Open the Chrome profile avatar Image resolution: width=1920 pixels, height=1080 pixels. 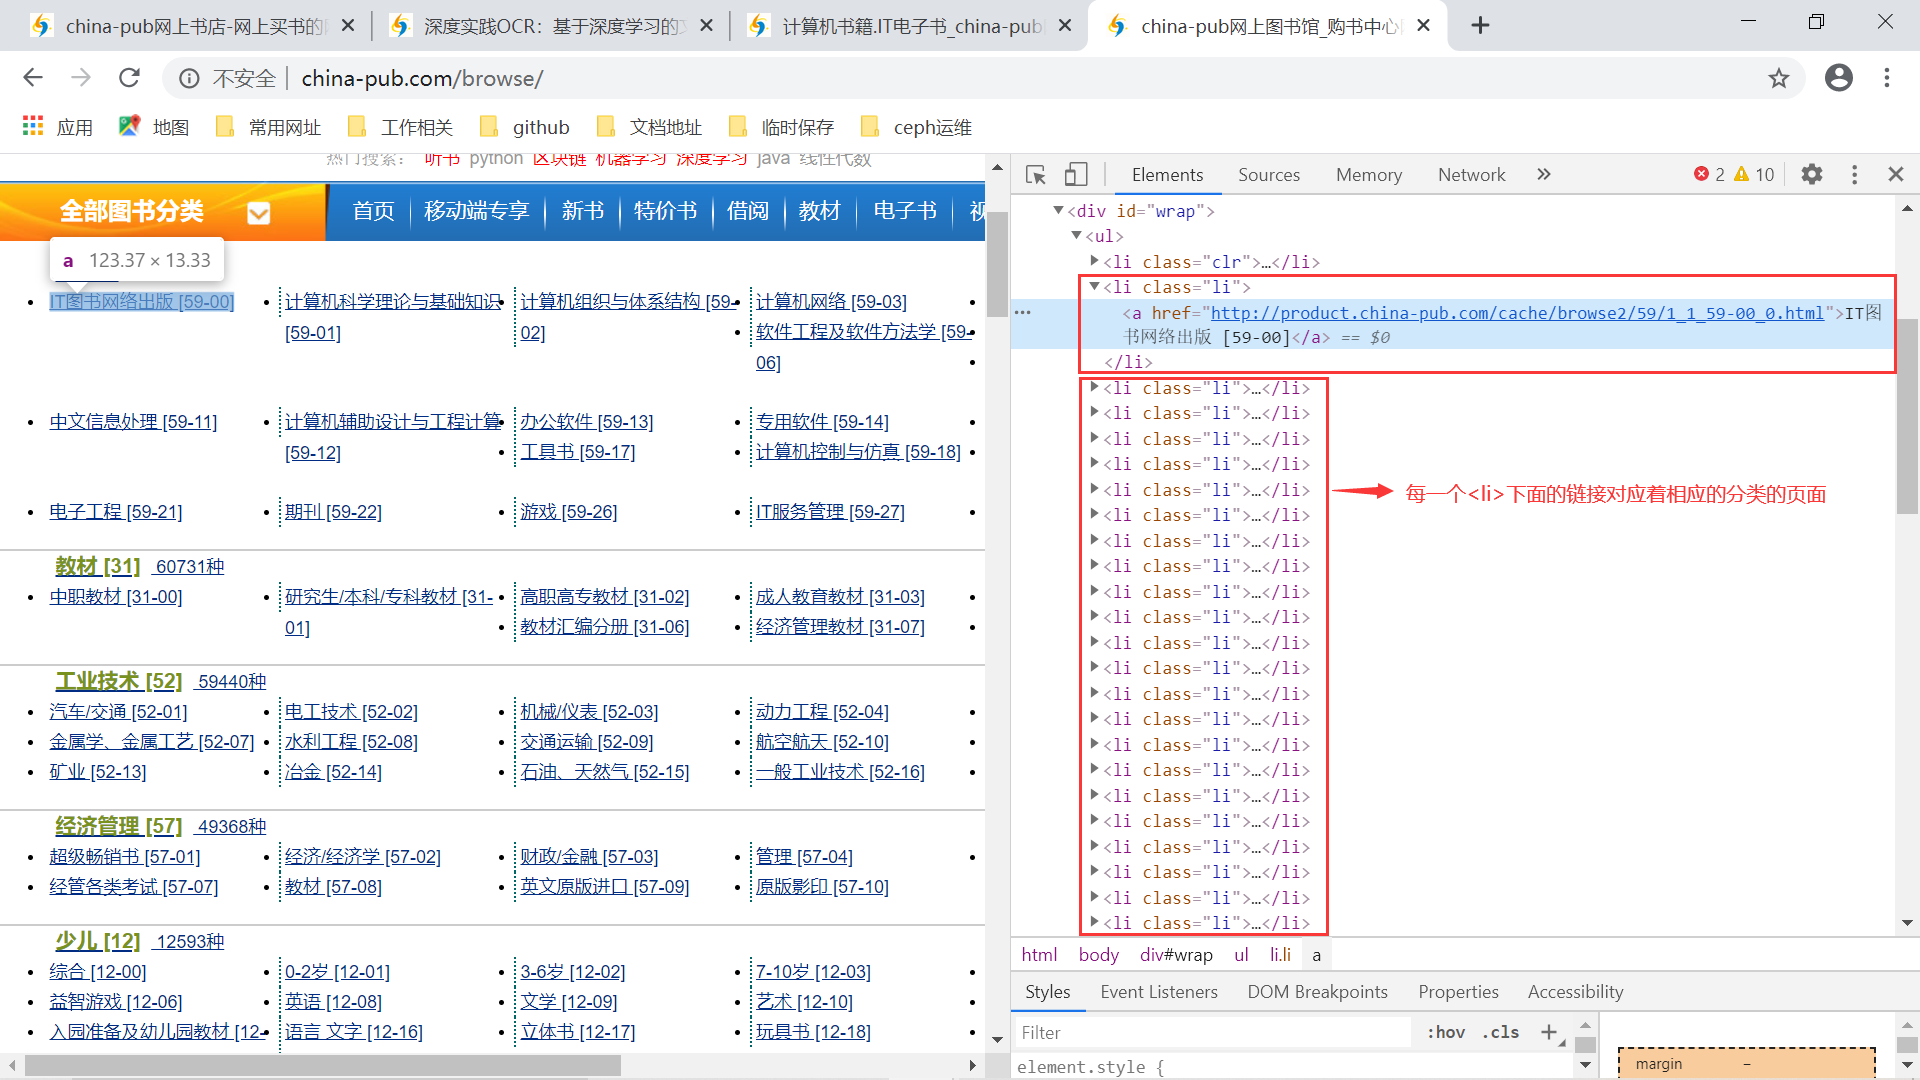1838,78
